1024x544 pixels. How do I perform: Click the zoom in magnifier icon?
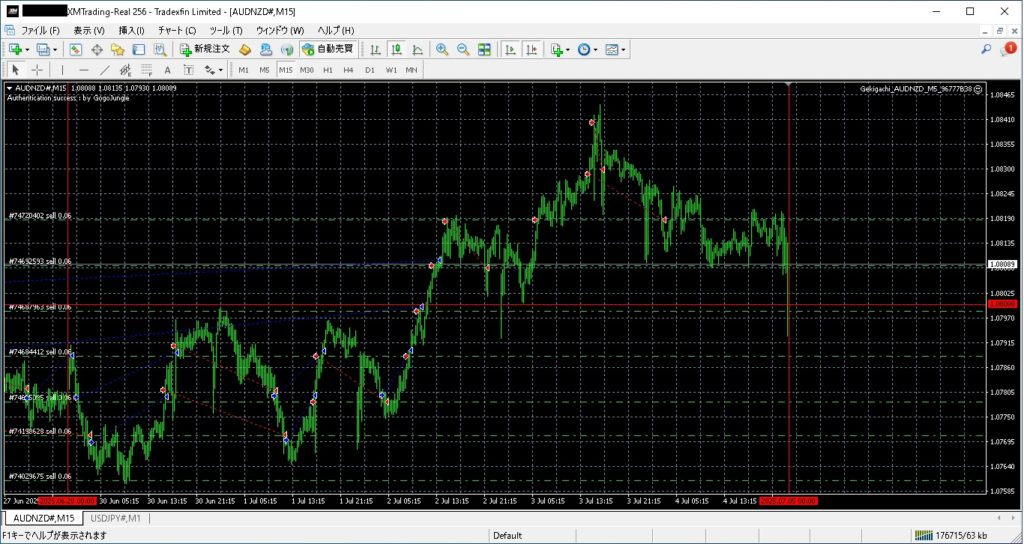[x=443, y=49]
